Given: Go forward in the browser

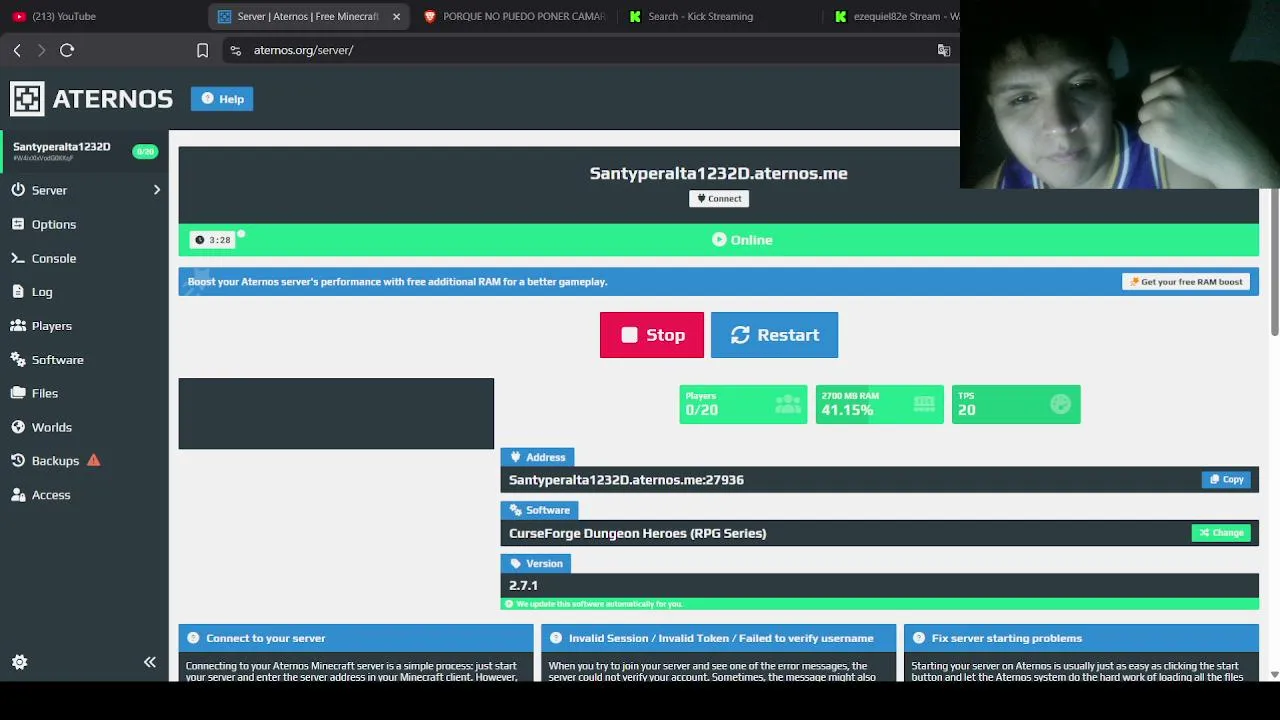Looking at the screenshot, I should tap(41, 50).
